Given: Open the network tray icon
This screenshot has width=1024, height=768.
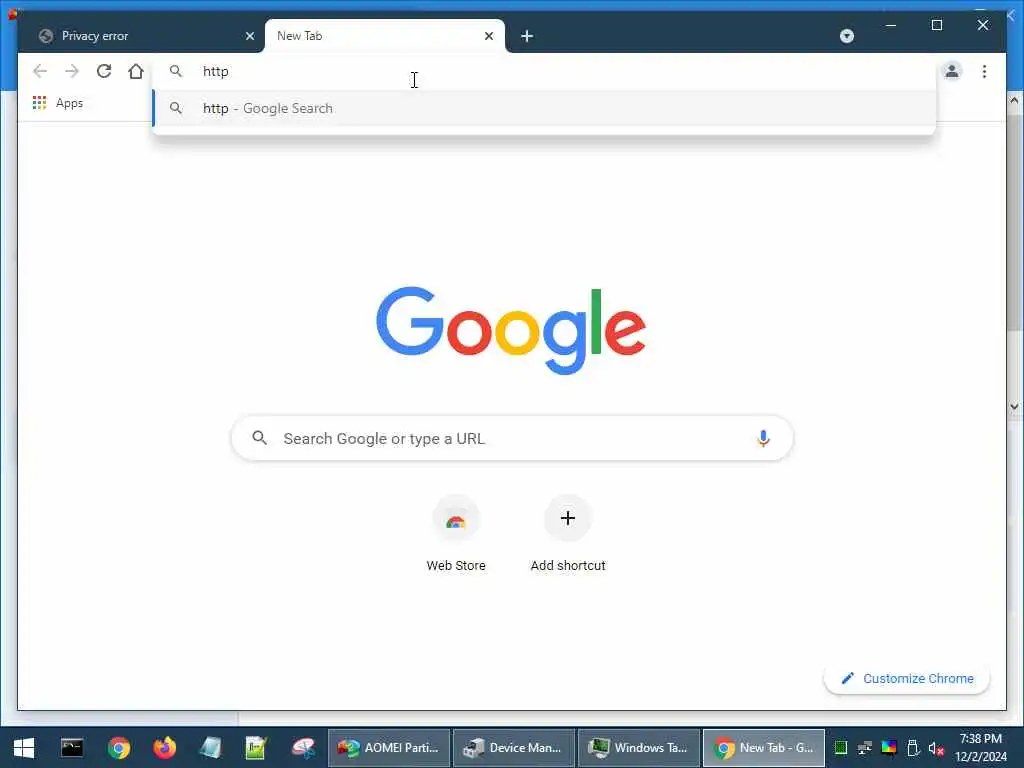Looking at the screenshot, I should click(x=865, y=748).
